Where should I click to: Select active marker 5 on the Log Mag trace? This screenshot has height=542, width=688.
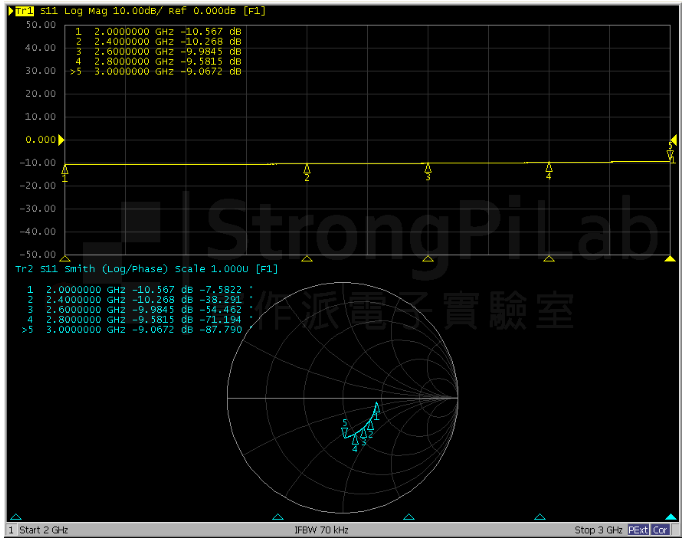670,155
